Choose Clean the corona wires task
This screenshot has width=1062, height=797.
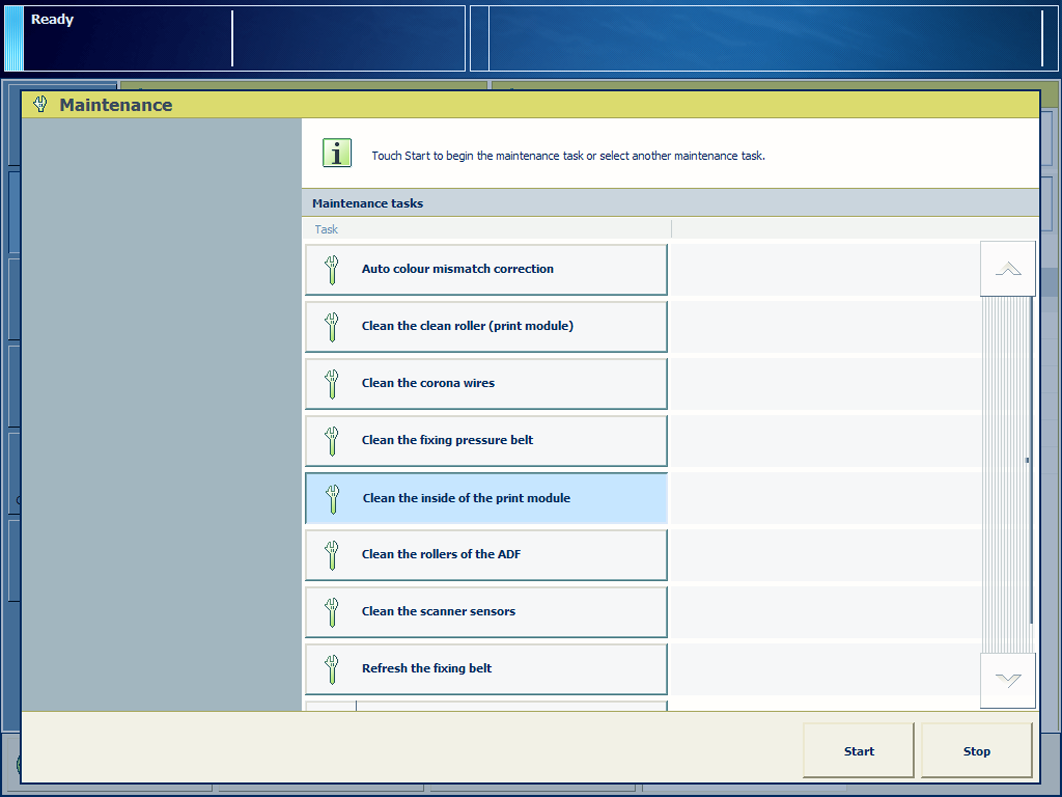(x=486, y=384)
